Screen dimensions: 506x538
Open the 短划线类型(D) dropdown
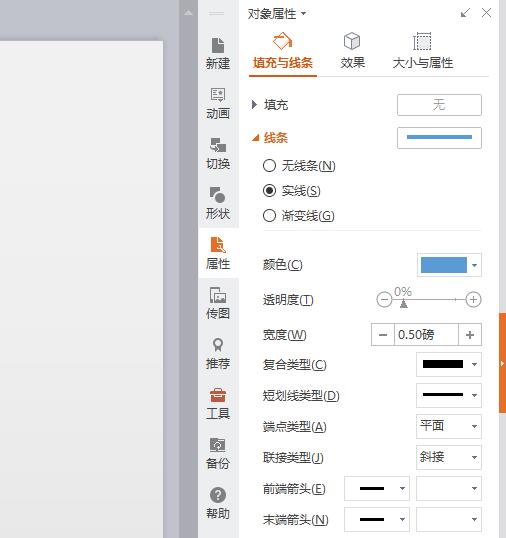pos(449,395)
